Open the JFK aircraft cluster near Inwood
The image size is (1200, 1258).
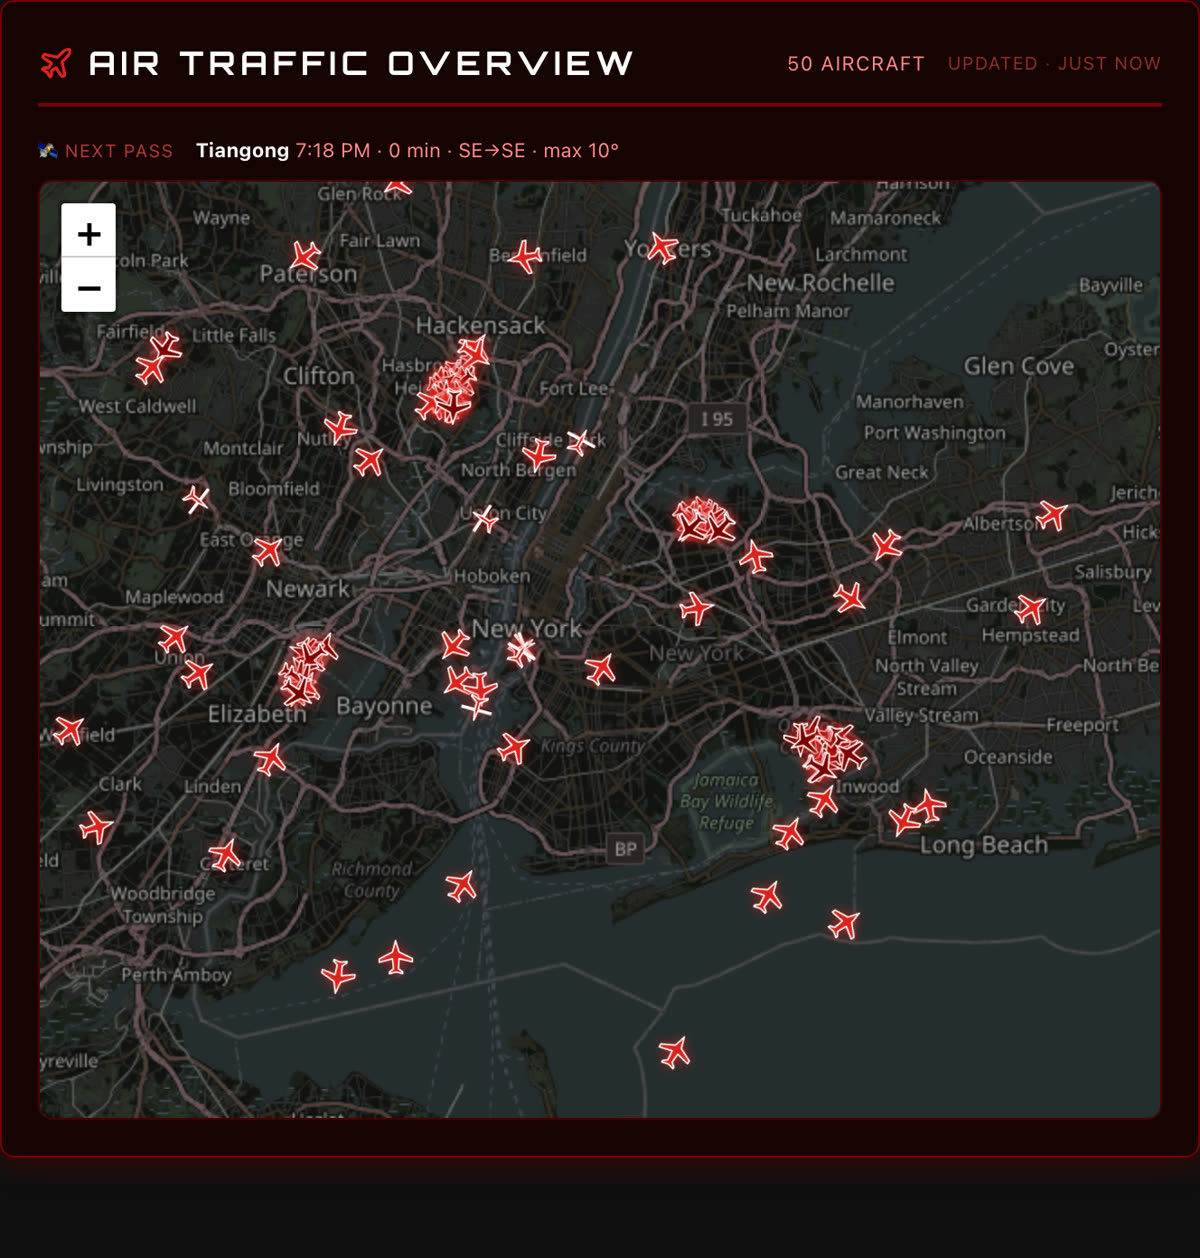pos(825,748)
